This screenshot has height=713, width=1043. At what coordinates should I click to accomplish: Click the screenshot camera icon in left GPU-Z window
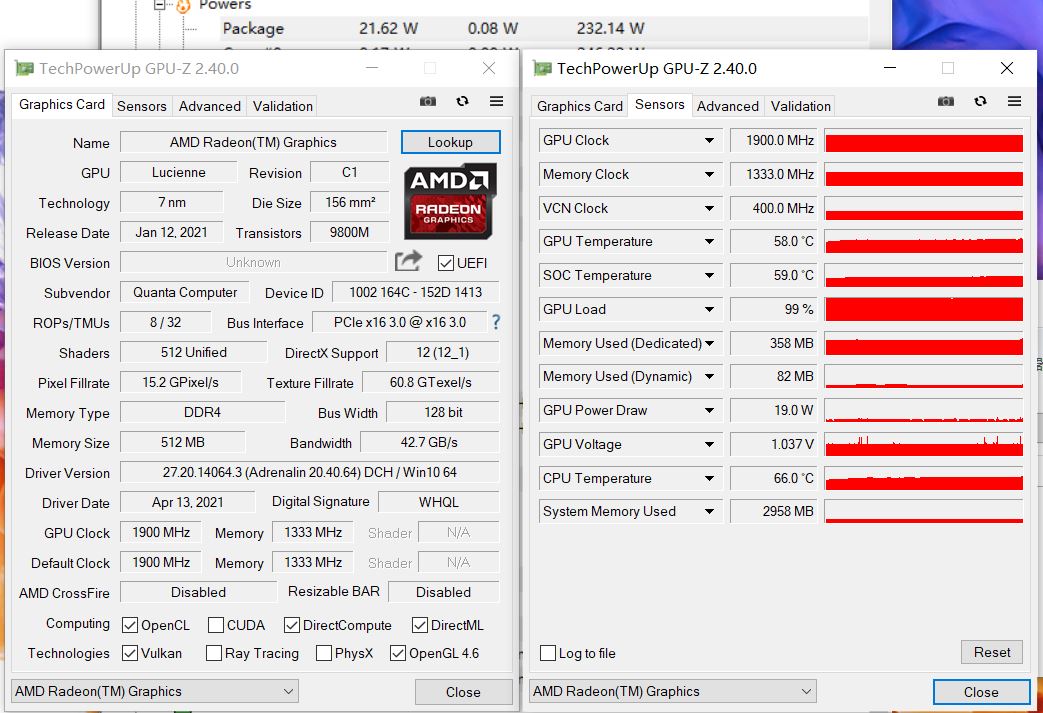pos(428,102)
